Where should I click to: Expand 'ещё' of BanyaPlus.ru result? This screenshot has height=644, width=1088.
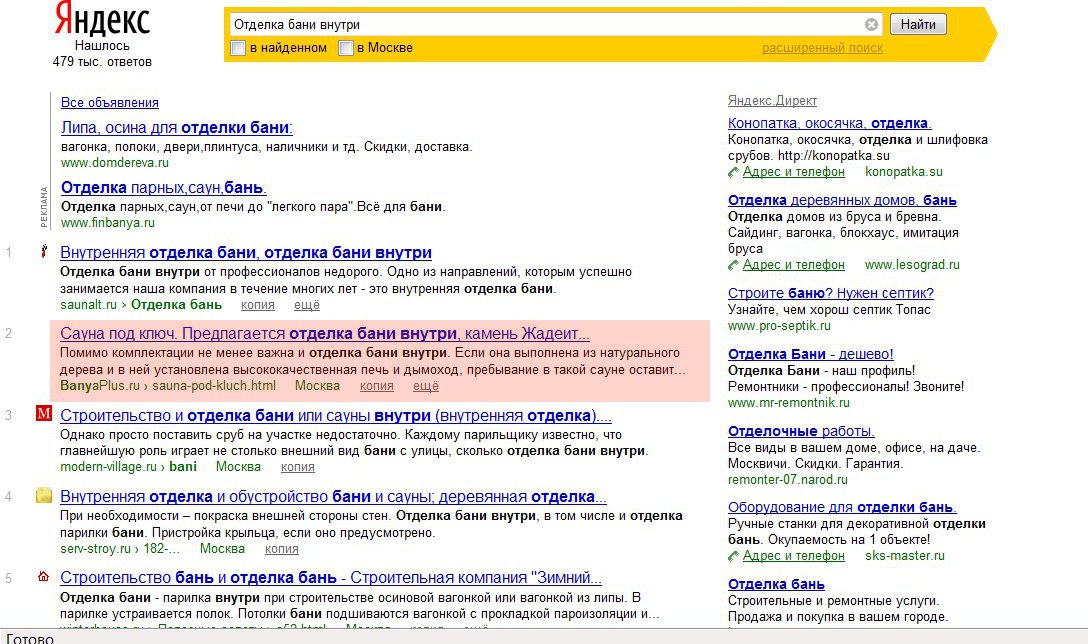point(426,386)
